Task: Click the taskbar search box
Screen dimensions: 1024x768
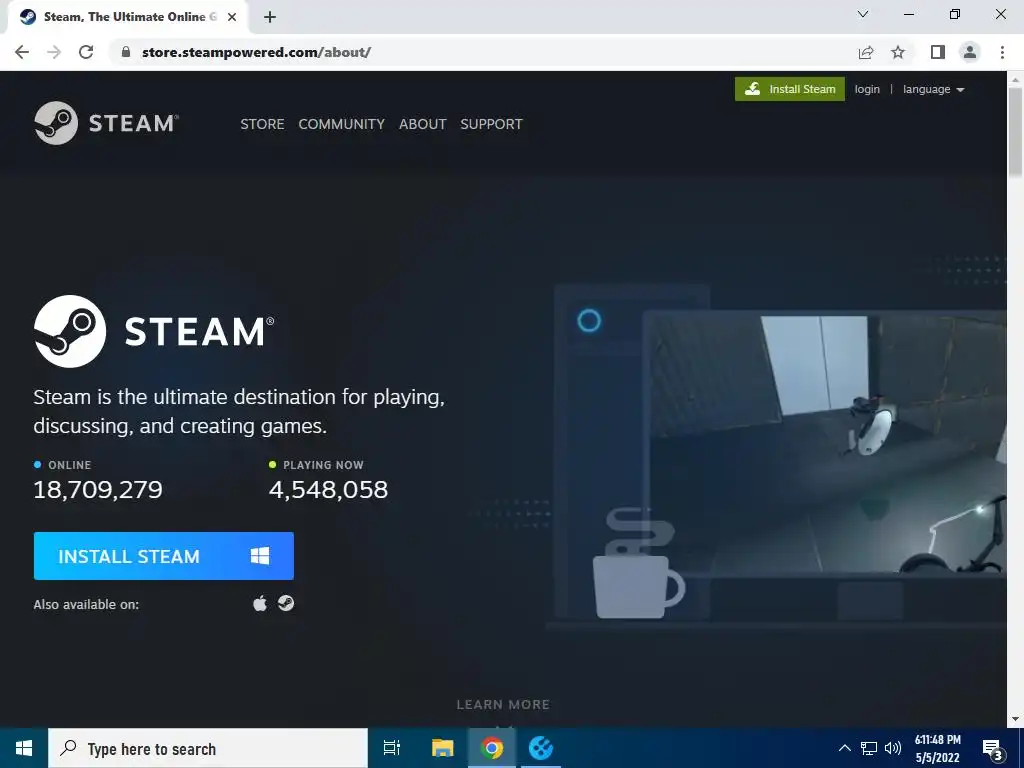Action: point(208,748)
